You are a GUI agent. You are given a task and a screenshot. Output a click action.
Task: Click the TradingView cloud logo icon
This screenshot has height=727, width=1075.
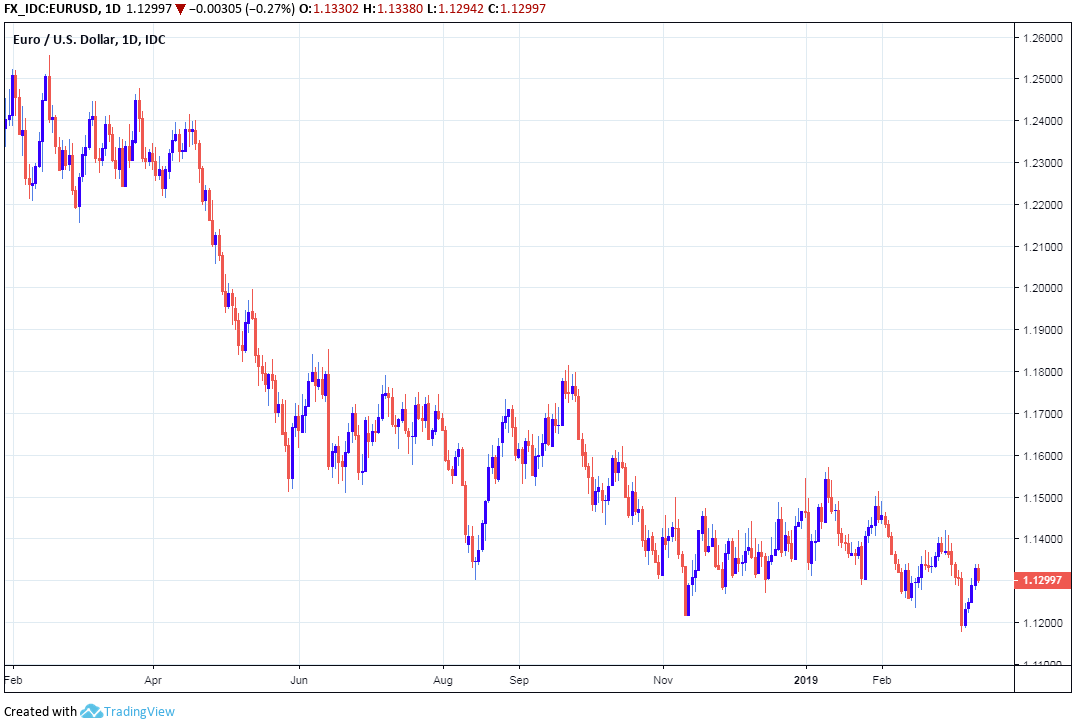pos(92,711)
